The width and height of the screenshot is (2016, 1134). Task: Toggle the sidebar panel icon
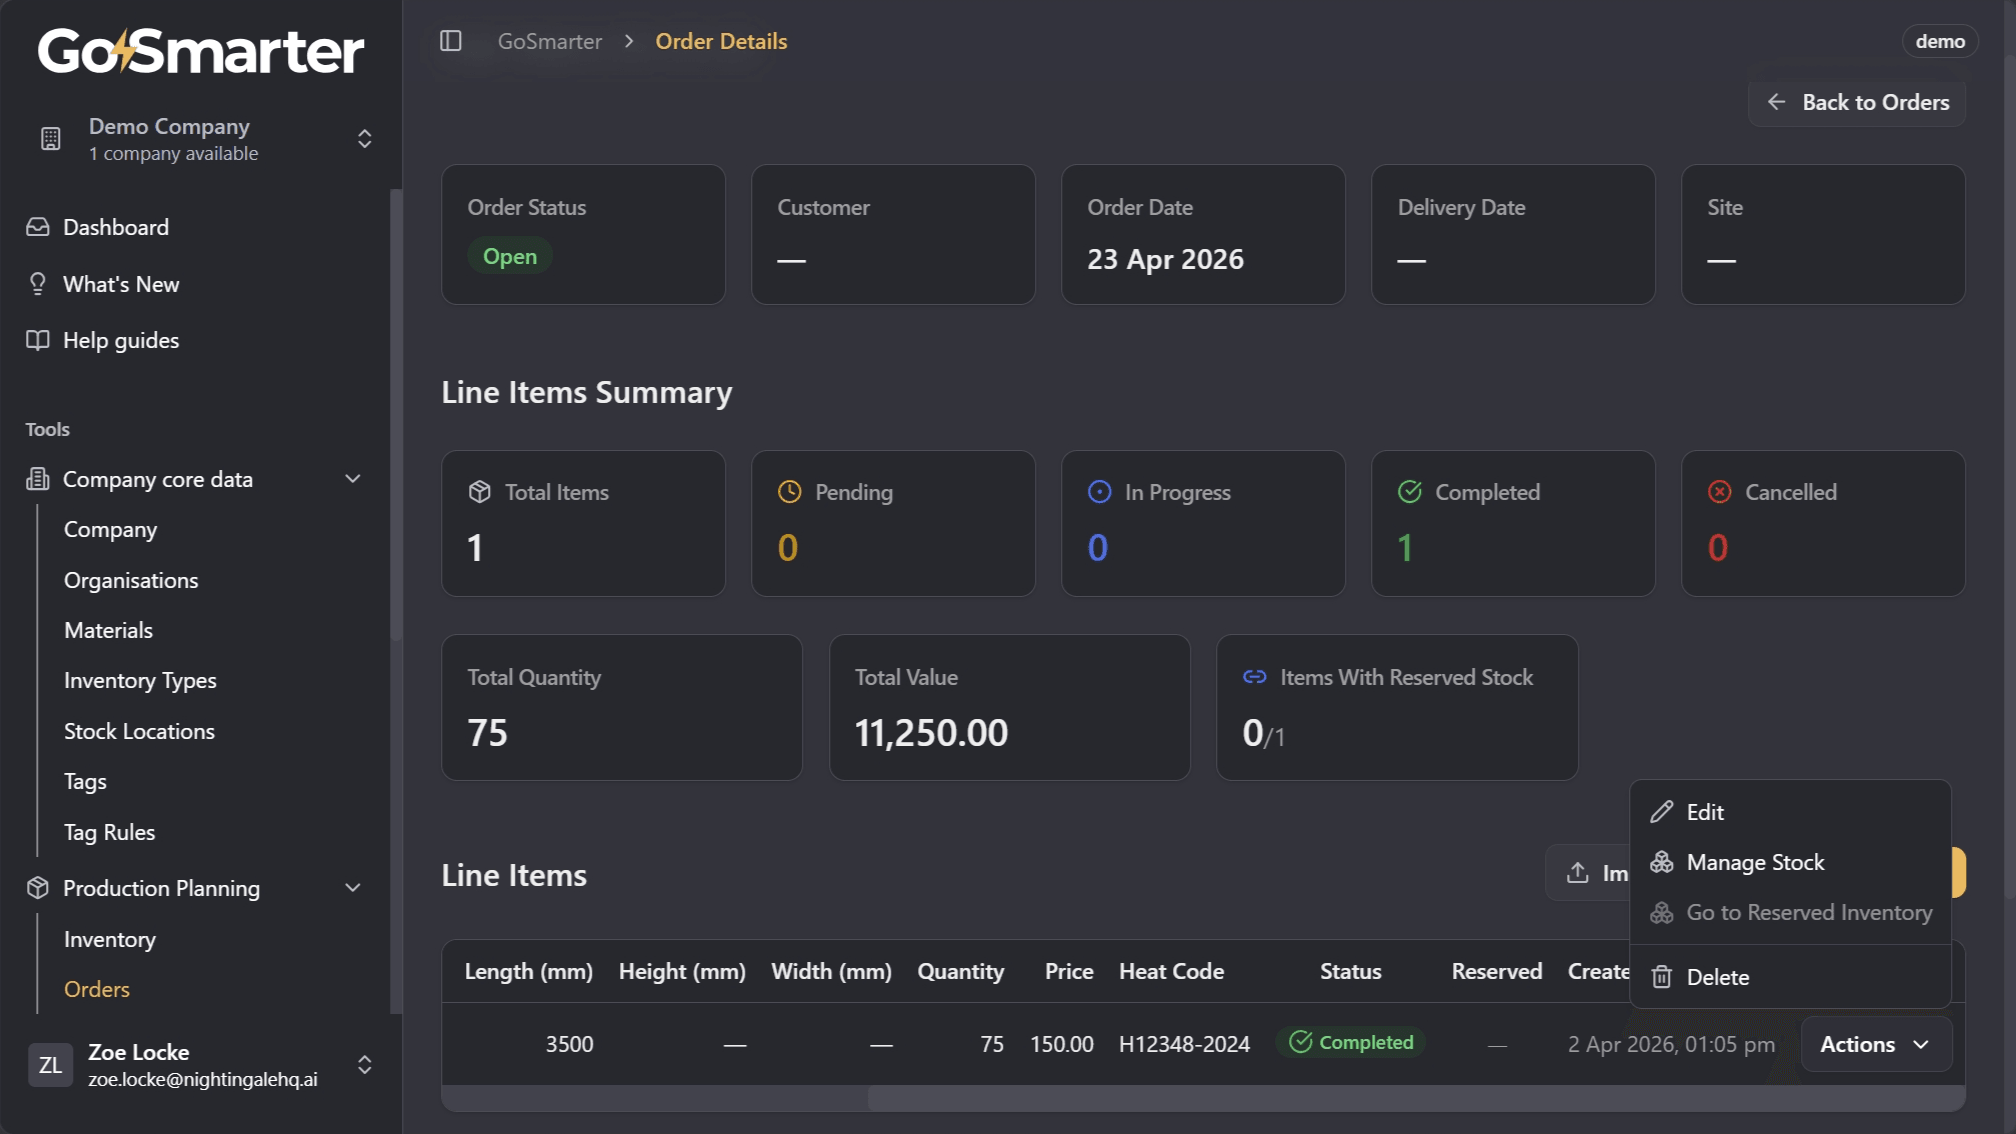click(x=451, y=41)
